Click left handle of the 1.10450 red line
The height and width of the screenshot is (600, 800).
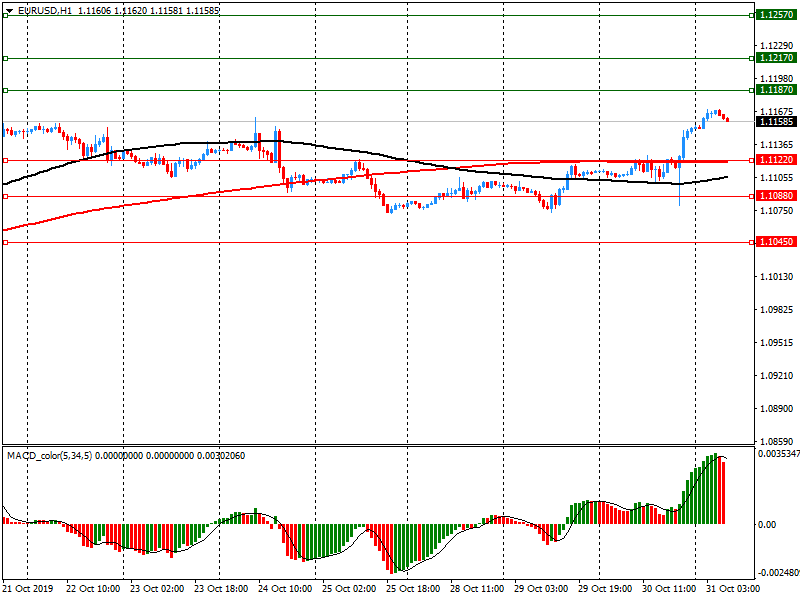point(5,242)
